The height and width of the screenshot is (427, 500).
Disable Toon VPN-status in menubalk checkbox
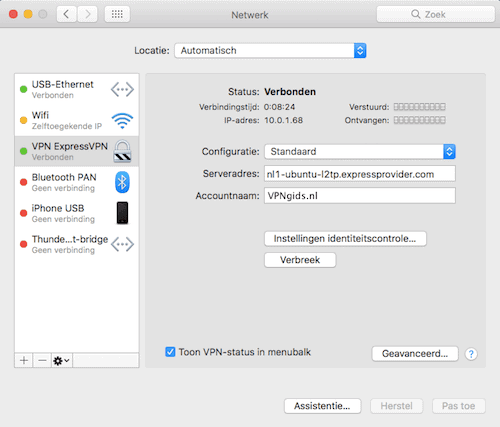point(170,352)
